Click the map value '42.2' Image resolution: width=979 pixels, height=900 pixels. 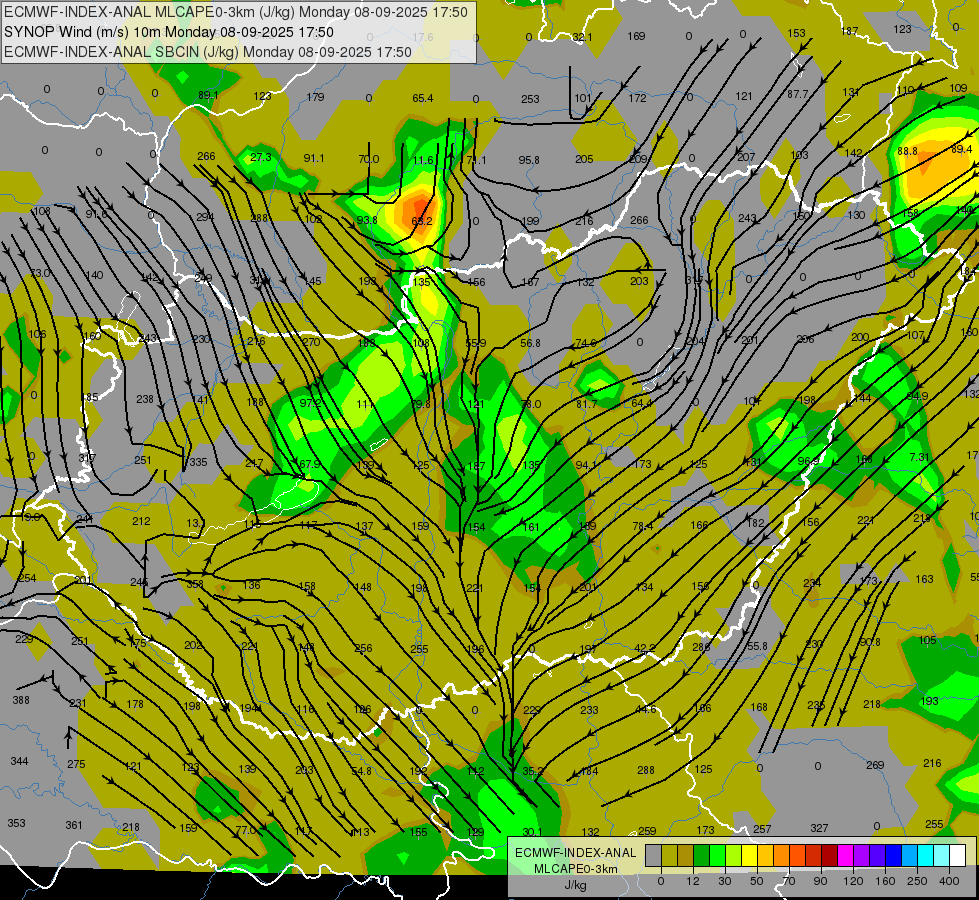644,648
